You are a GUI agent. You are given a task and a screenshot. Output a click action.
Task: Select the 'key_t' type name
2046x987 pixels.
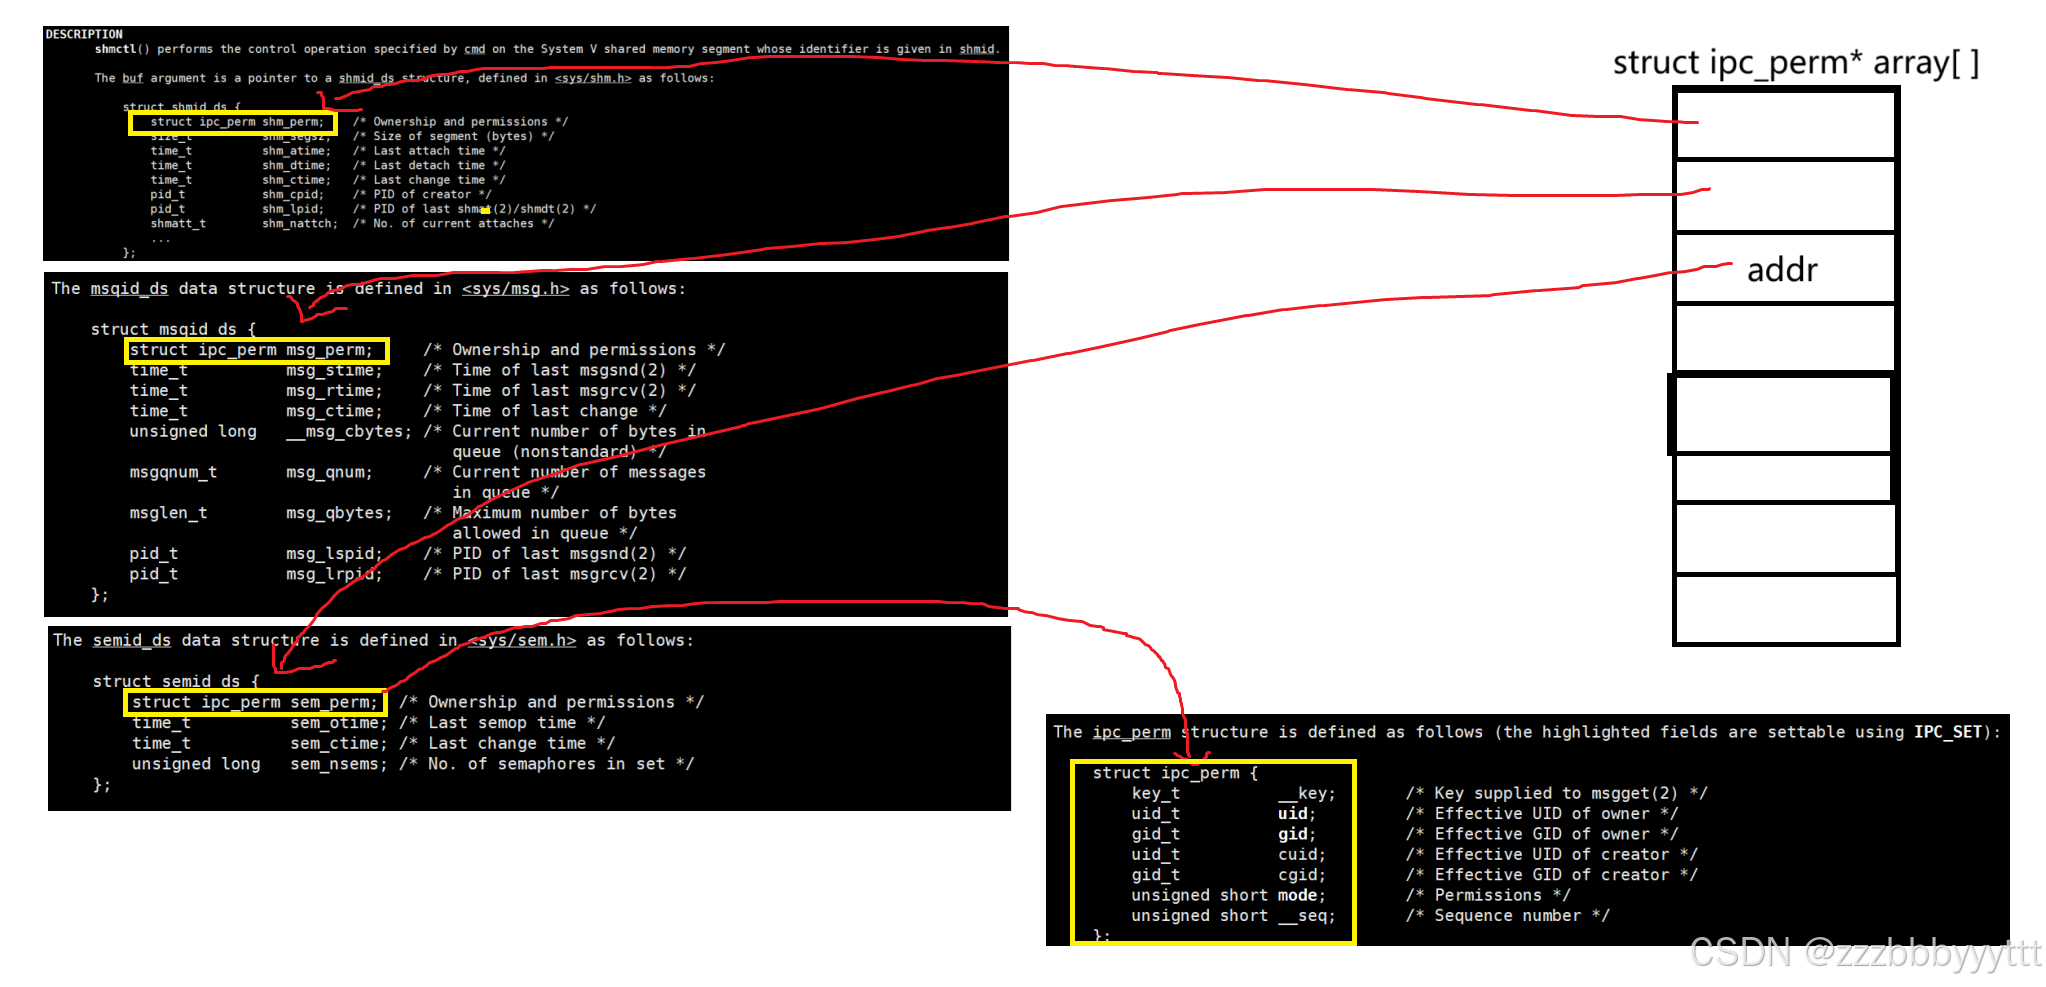pyautogui.click(x=1156, y=794)
